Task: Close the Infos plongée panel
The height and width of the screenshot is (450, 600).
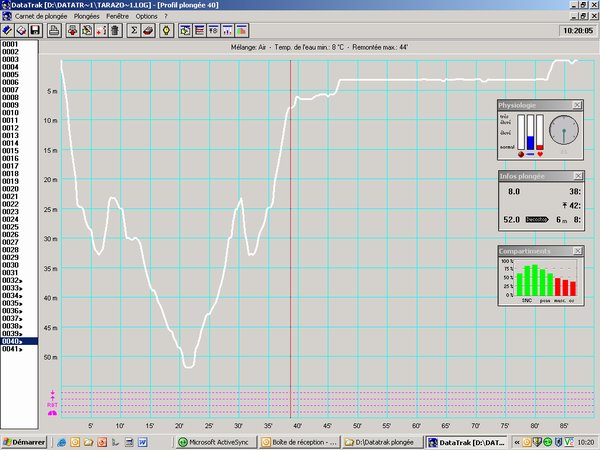Action: pos(576,176)
